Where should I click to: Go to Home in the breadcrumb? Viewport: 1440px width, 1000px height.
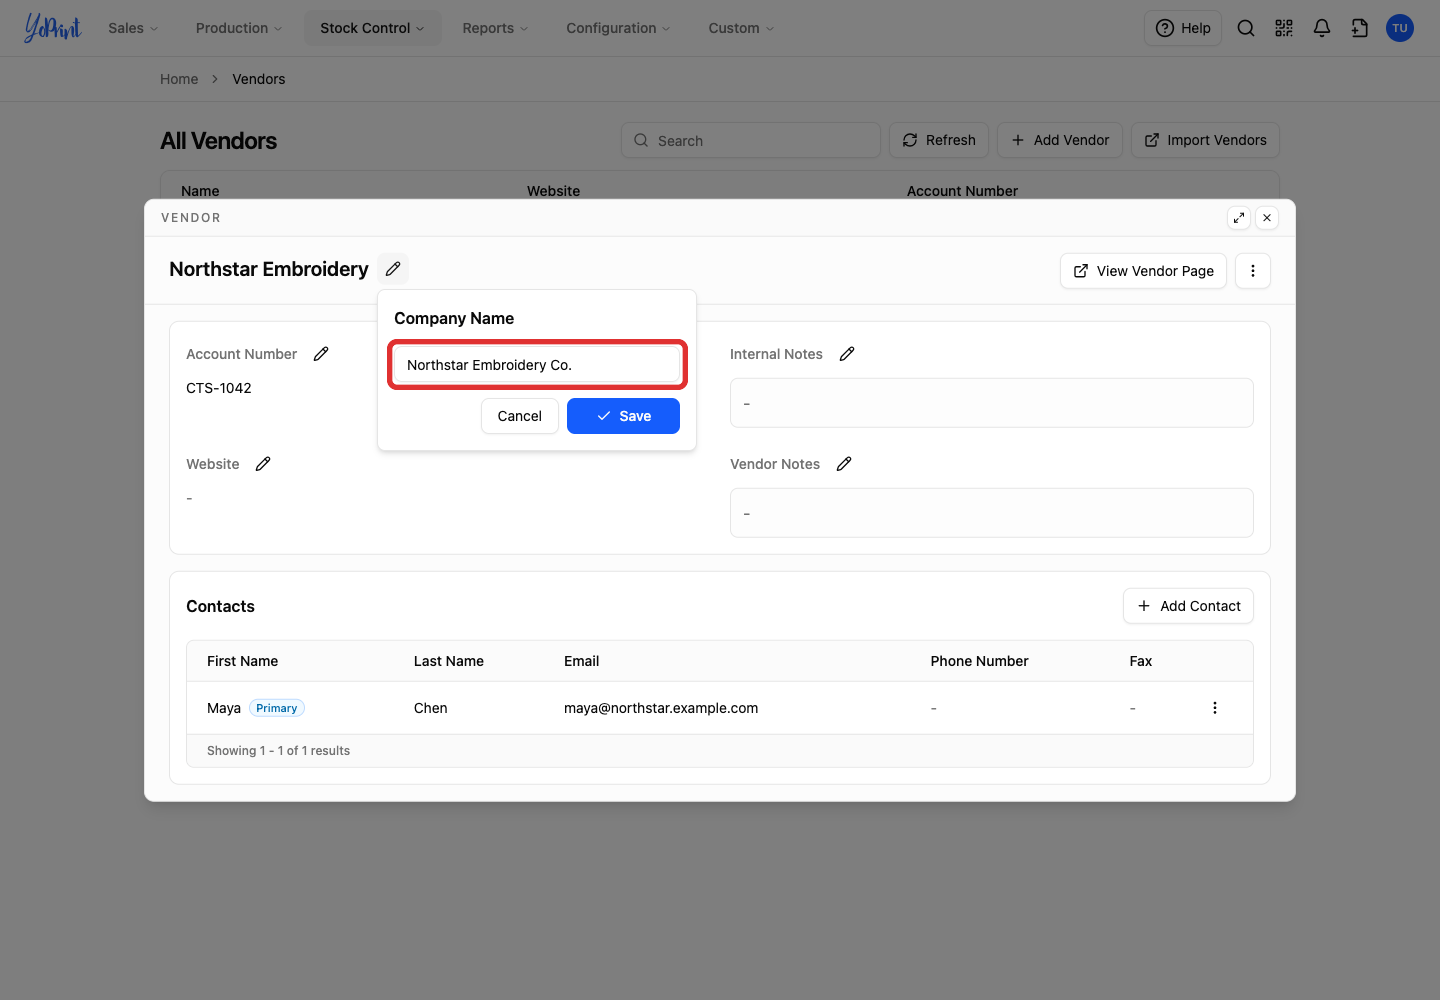coord(179,79)
